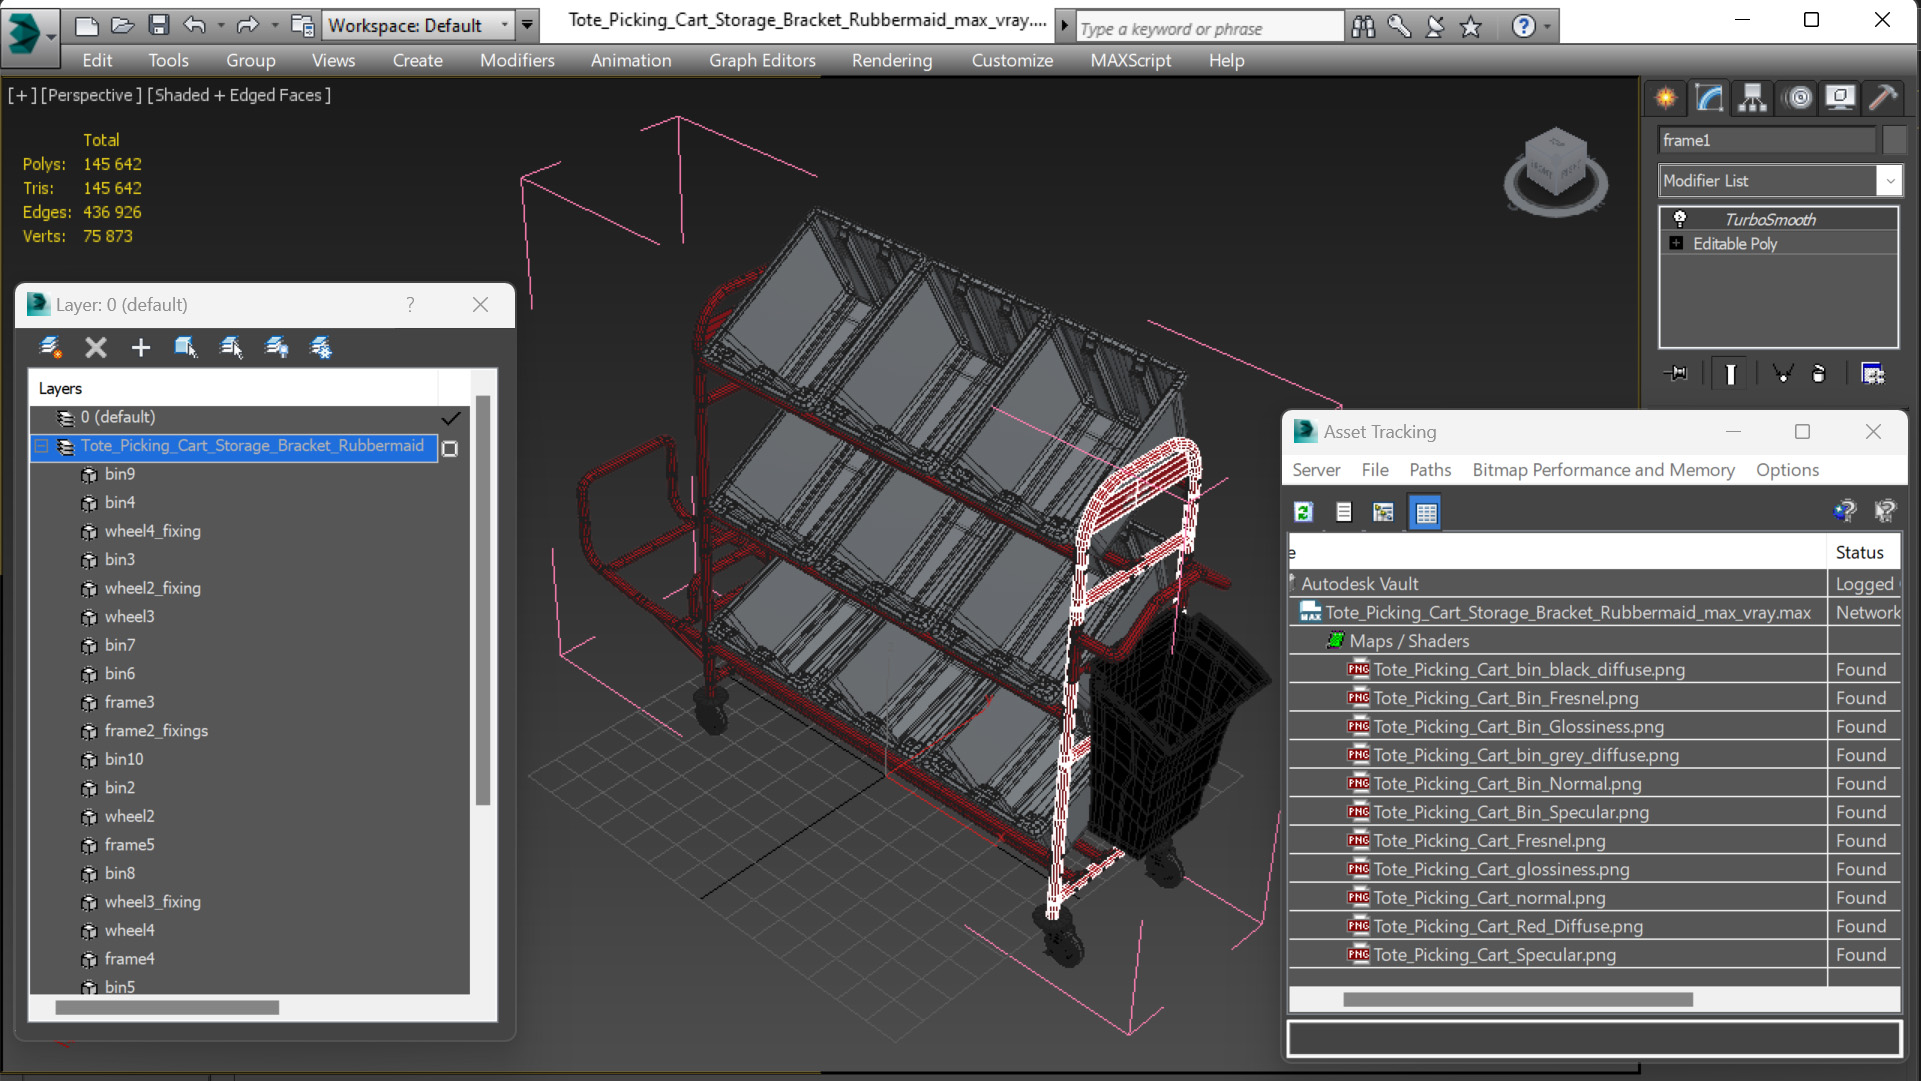This screenshot has height=1081, width=1921.
Task: Open the Help question mark icon
Action: [1523, 27]
